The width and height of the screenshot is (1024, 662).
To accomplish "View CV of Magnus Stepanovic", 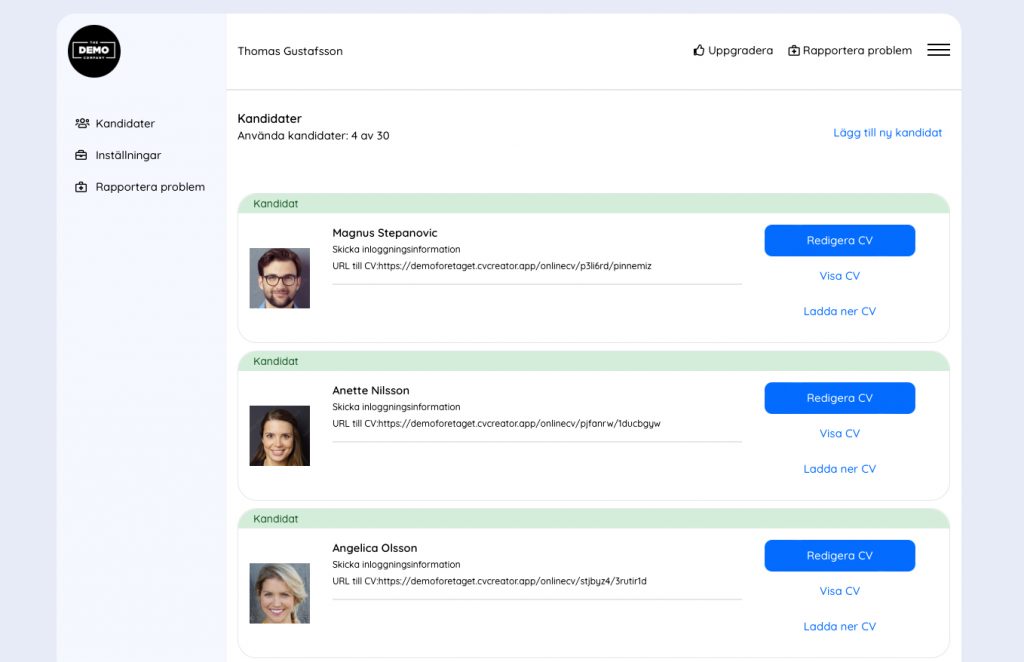I will (x=839, y=276).
